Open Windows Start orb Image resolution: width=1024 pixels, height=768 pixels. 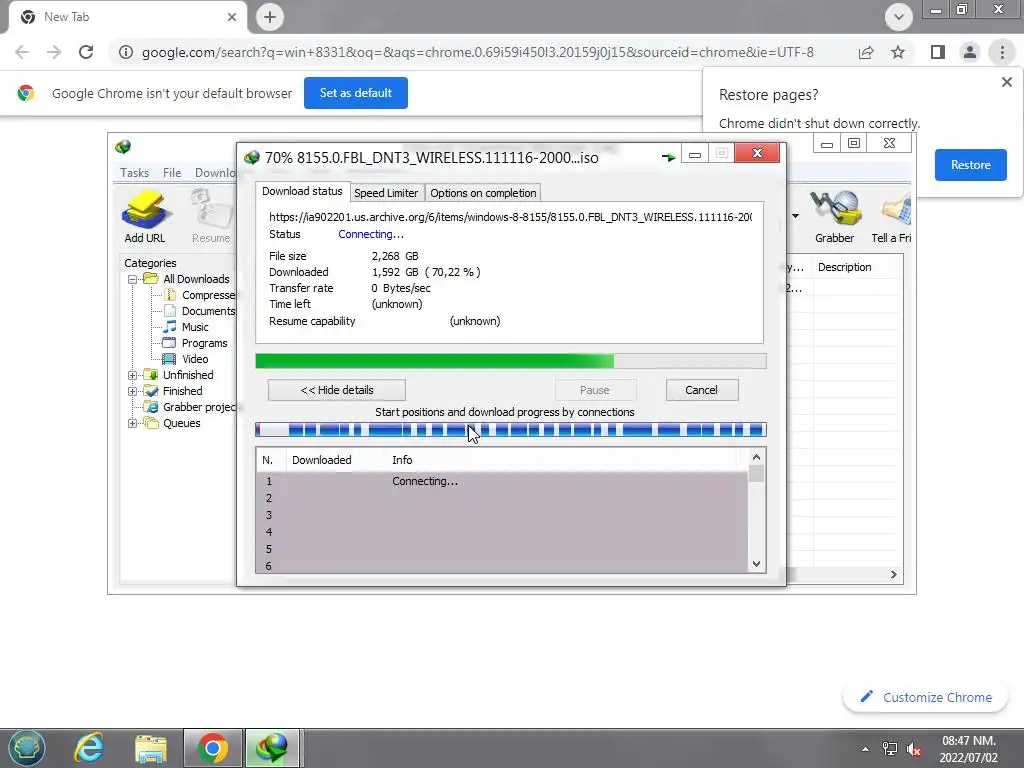click(27, 748)
